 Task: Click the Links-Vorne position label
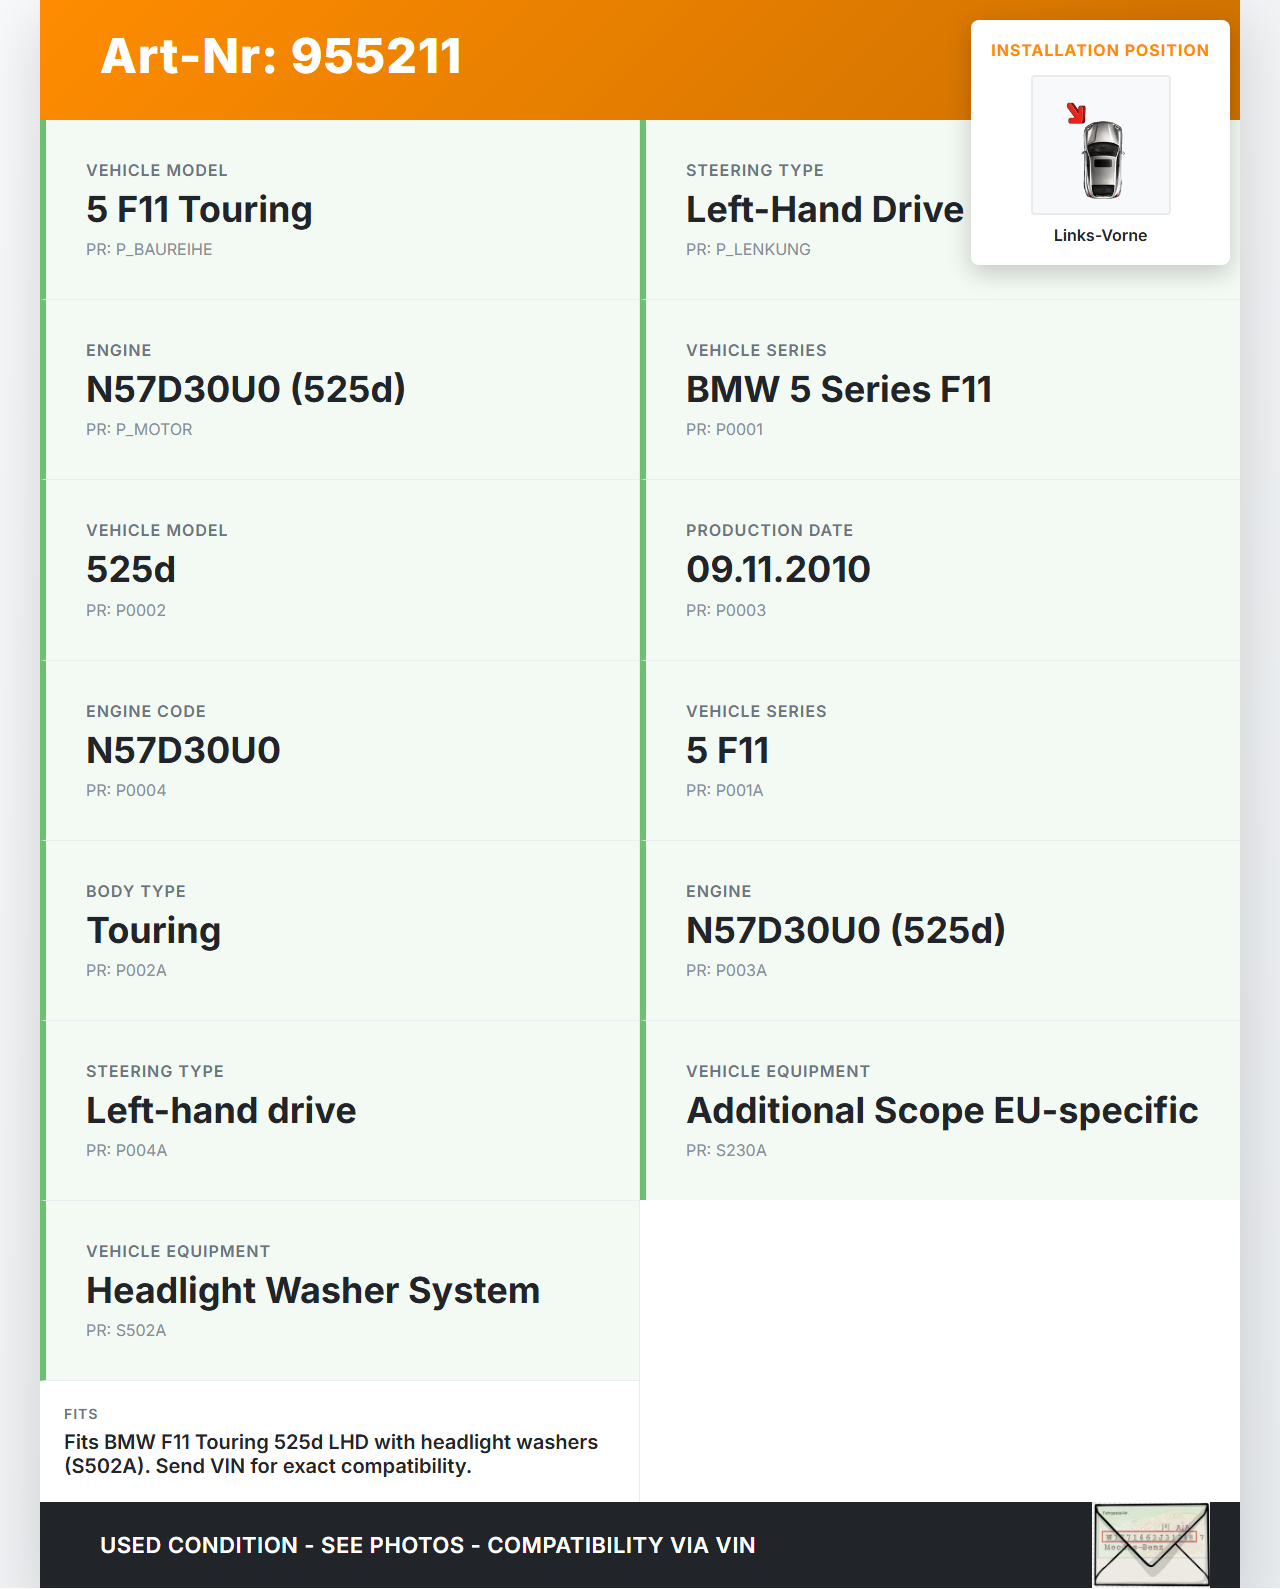[1100, 236]
